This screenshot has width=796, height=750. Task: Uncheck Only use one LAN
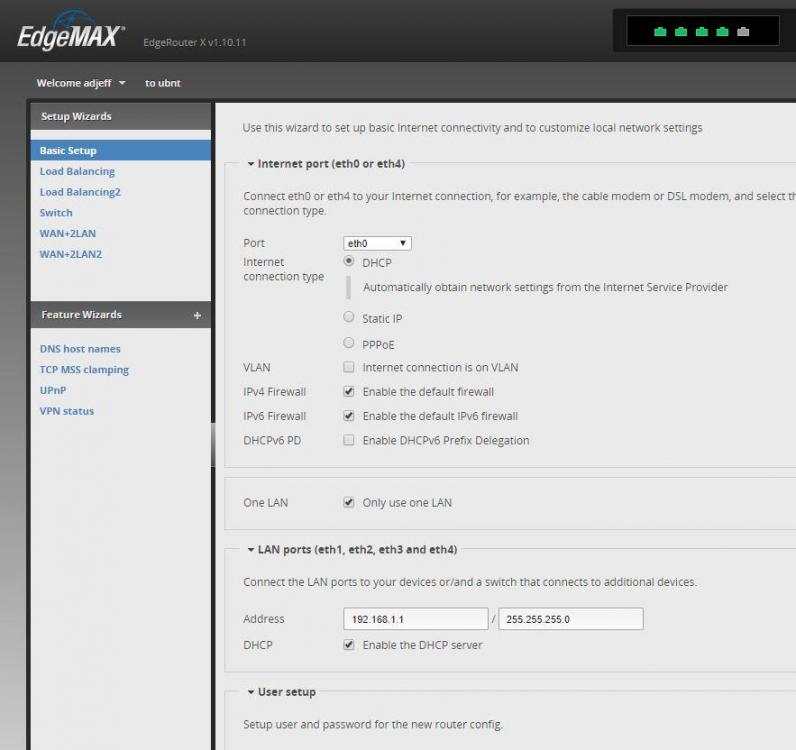(349, 502)
